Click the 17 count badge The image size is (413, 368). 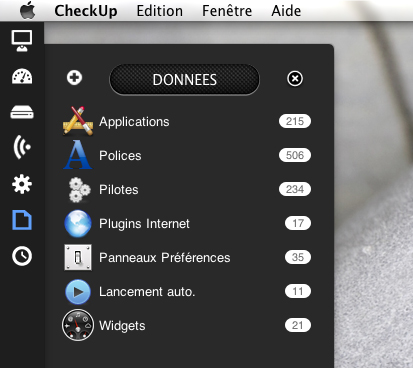(298, 223)
